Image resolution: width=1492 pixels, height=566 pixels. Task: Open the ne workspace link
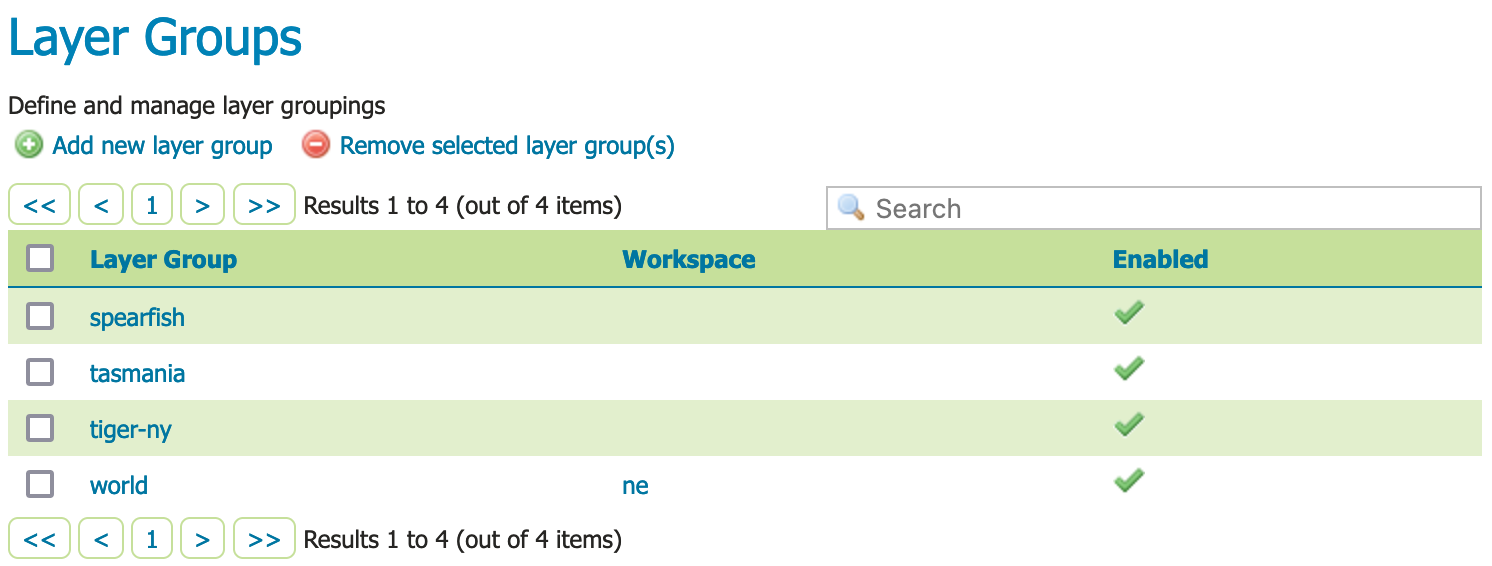tap(635, 486)
